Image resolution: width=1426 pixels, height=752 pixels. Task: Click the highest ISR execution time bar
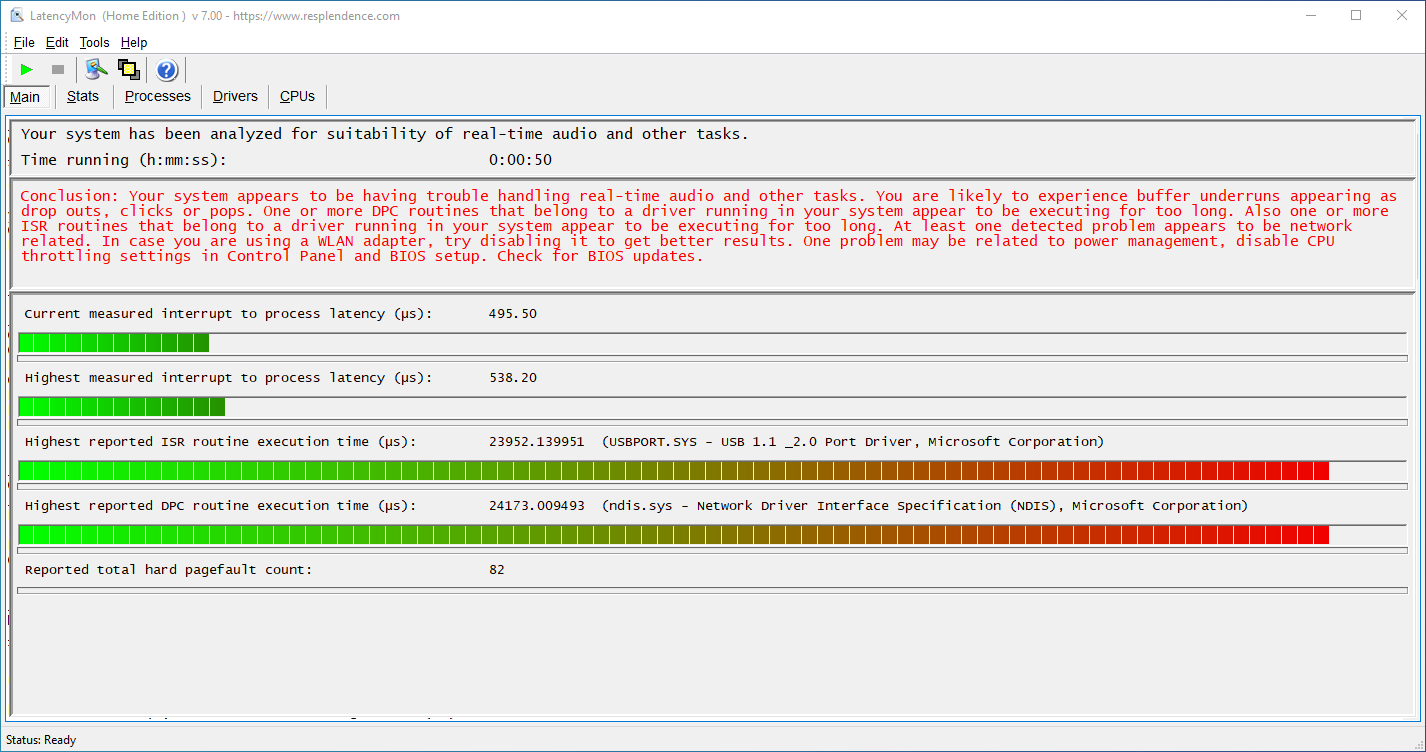[x=712, y=471]
